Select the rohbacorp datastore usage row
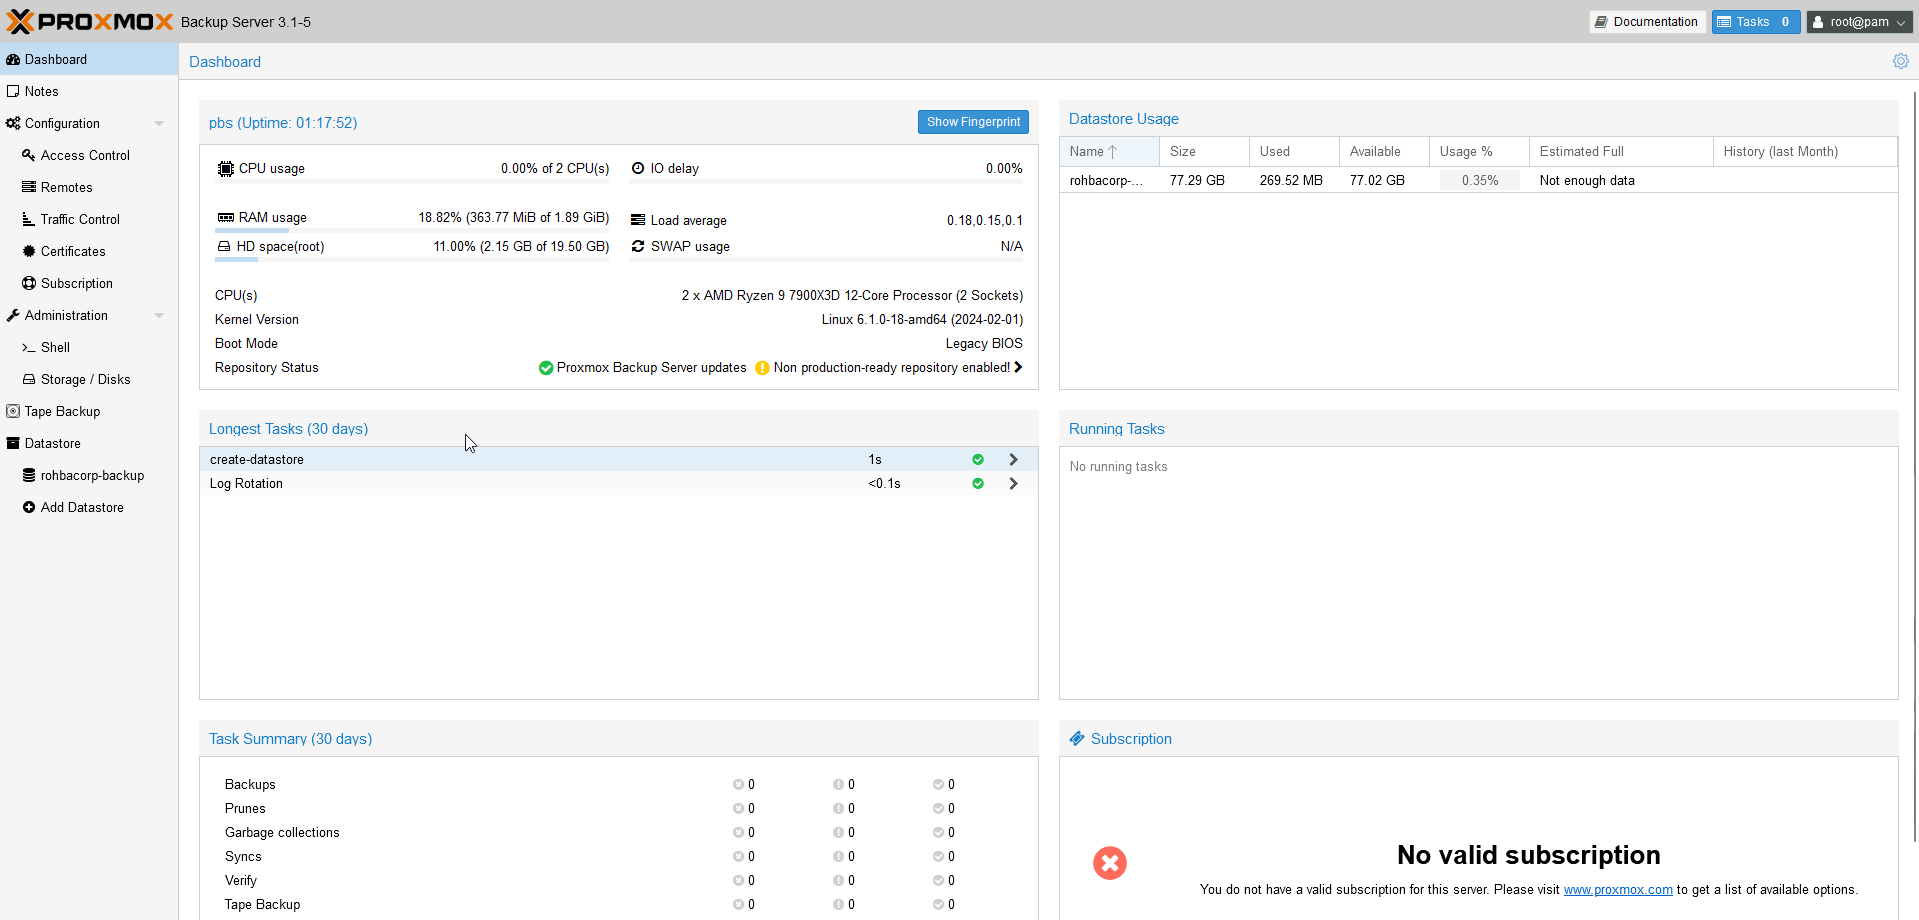The height and width of the screenshot is (920, 1919). (x=1478, y=180)
